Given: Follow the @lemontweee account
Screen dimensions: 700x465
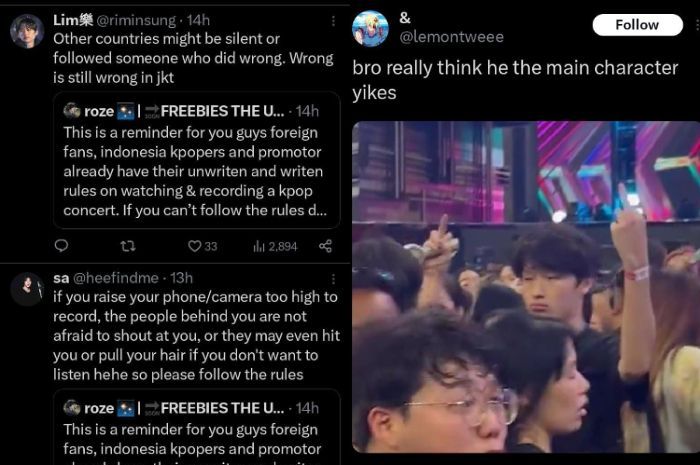Looking at the screenshot, I should click(x=637, y=25).
